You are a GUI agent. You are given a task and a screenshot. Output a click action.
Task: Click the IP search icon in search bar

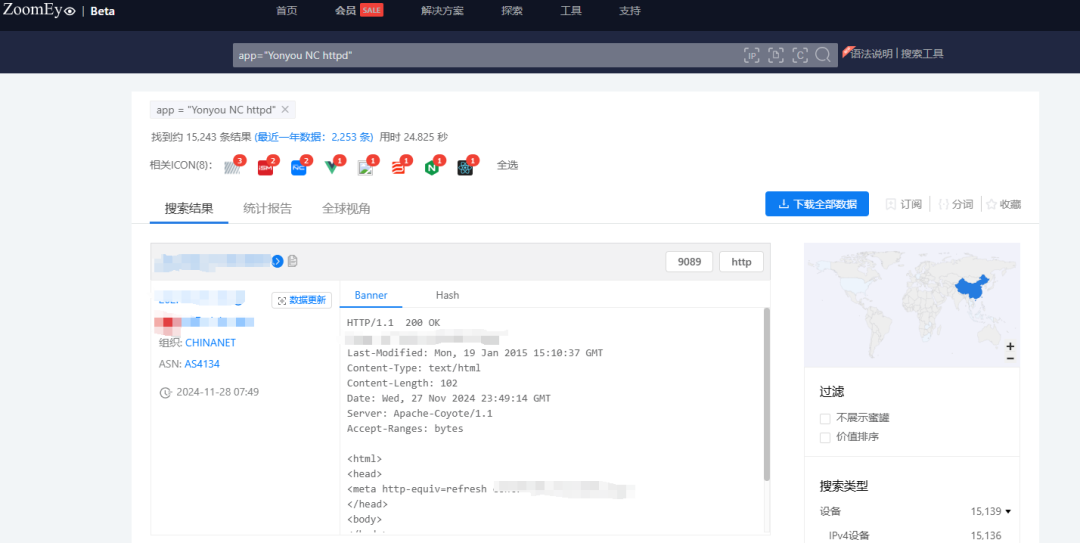(x=751, y=55)
